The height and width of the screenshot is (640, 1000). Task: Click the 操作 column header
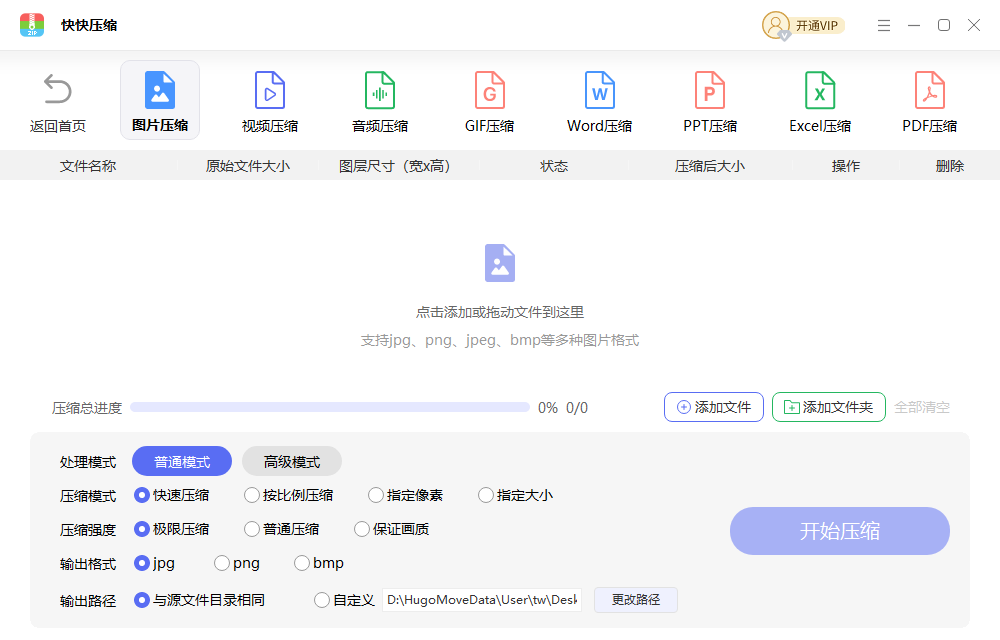846,166
